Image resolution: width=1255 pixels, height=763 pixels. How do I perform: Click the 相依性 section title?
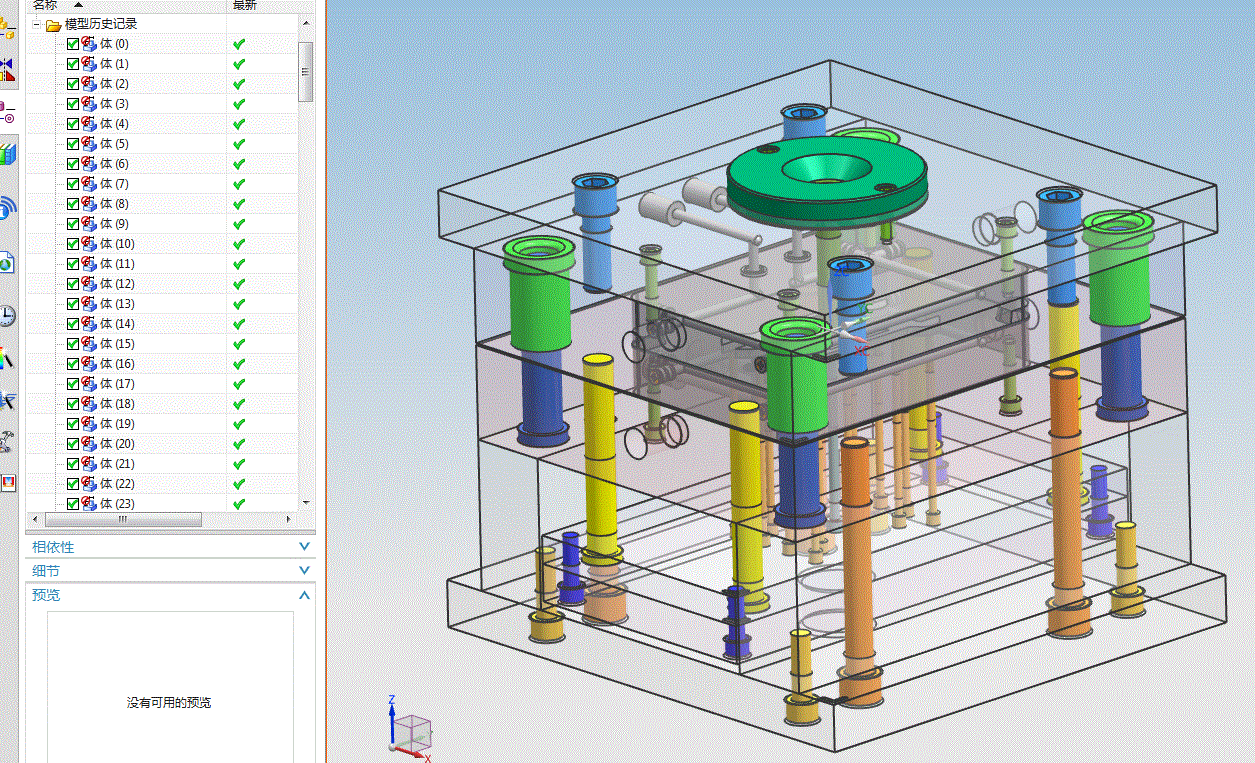tap(53, 547)
